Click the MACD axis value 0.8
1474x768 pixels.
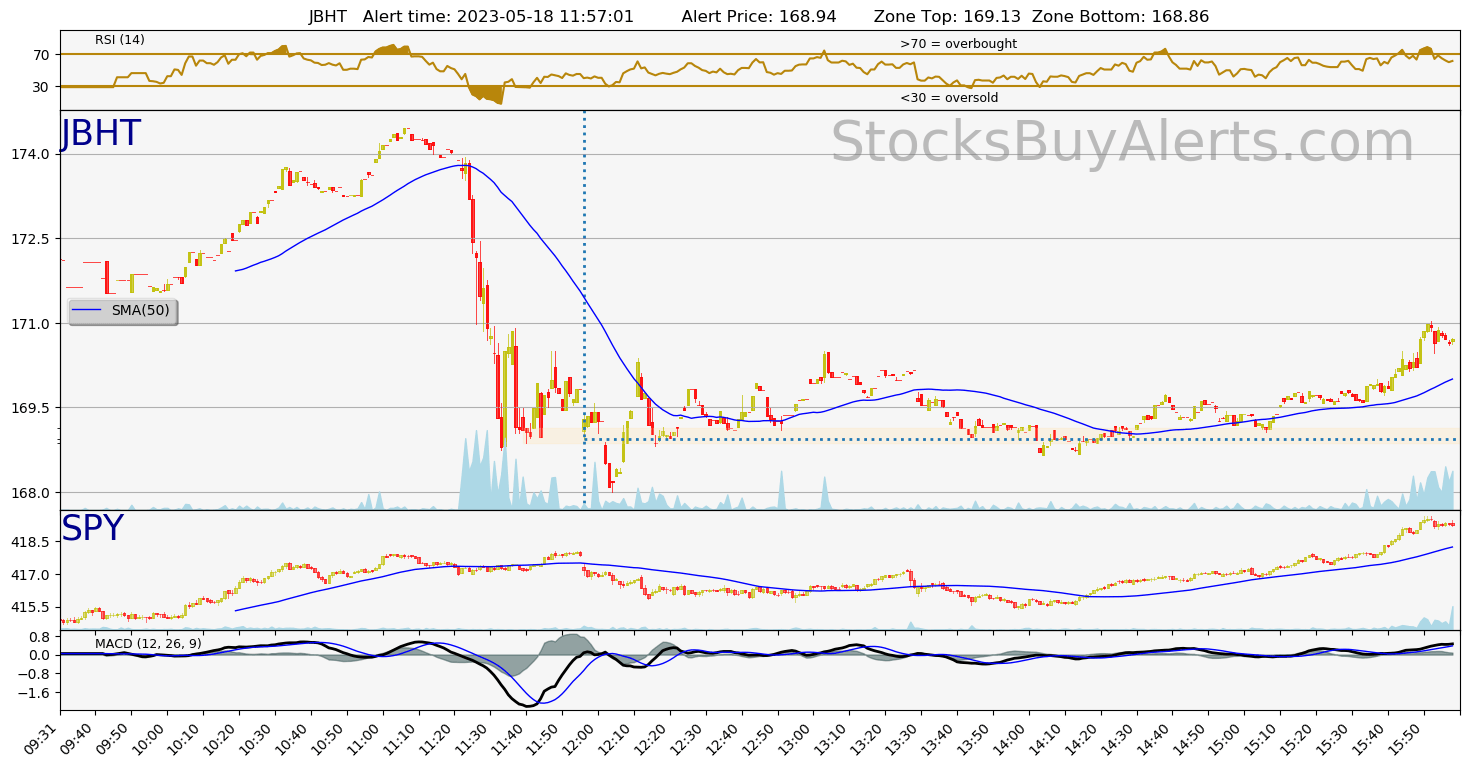click(x=40, y=636)
